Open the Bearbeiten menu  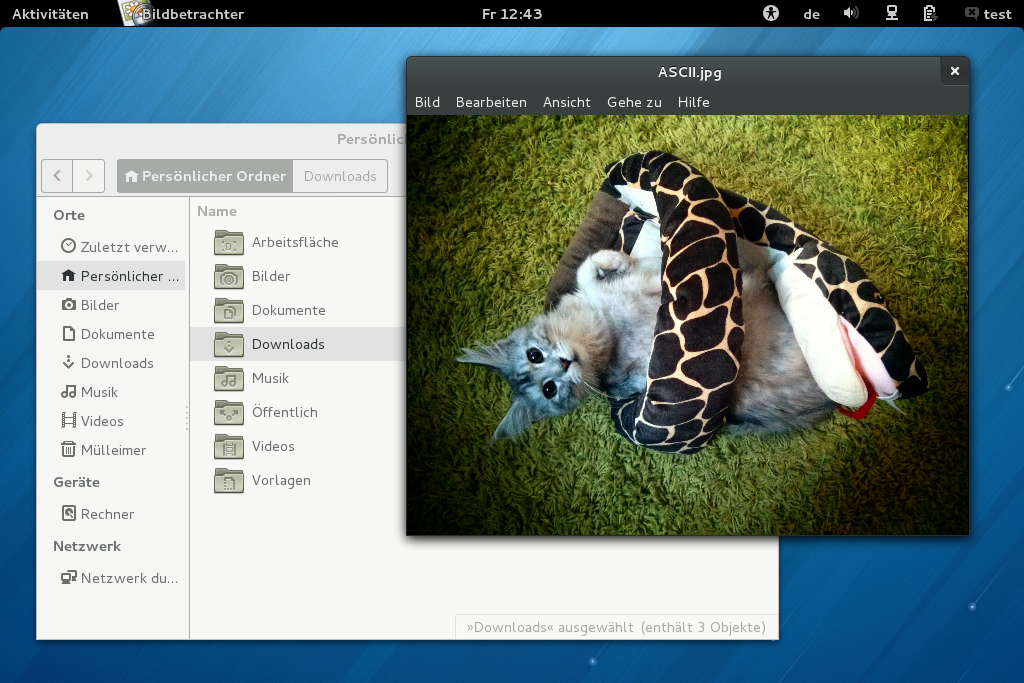[x=491, y=102]
